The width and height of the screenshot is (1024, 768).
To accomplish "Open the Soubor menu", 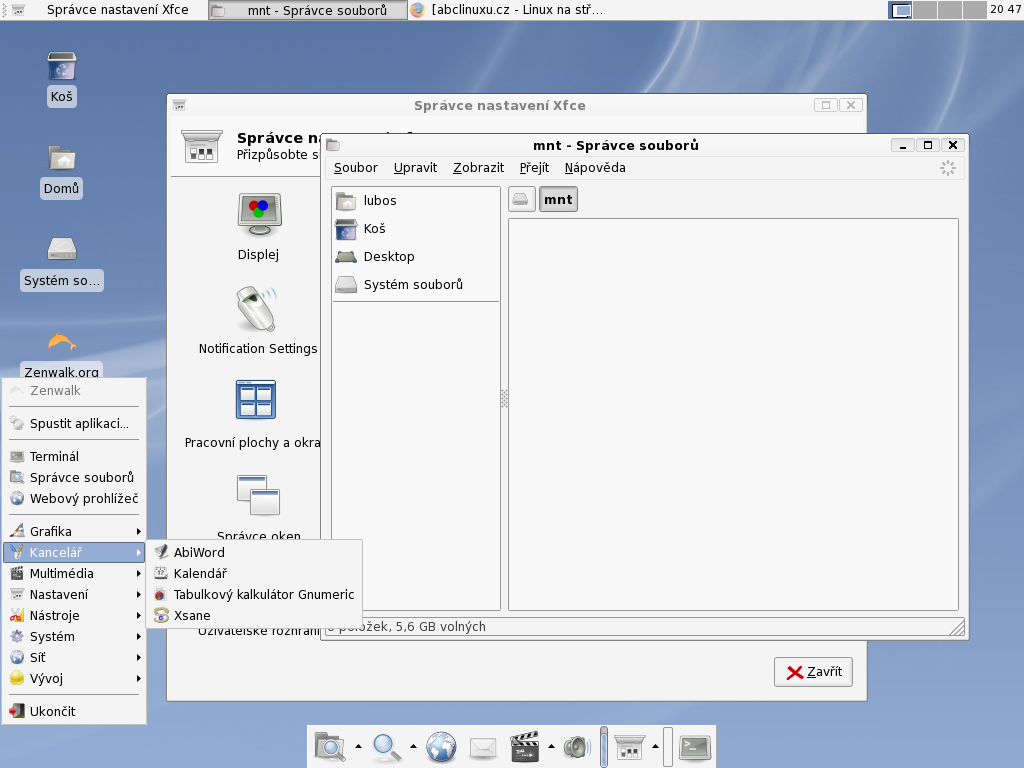I will (x=356, y=168).
